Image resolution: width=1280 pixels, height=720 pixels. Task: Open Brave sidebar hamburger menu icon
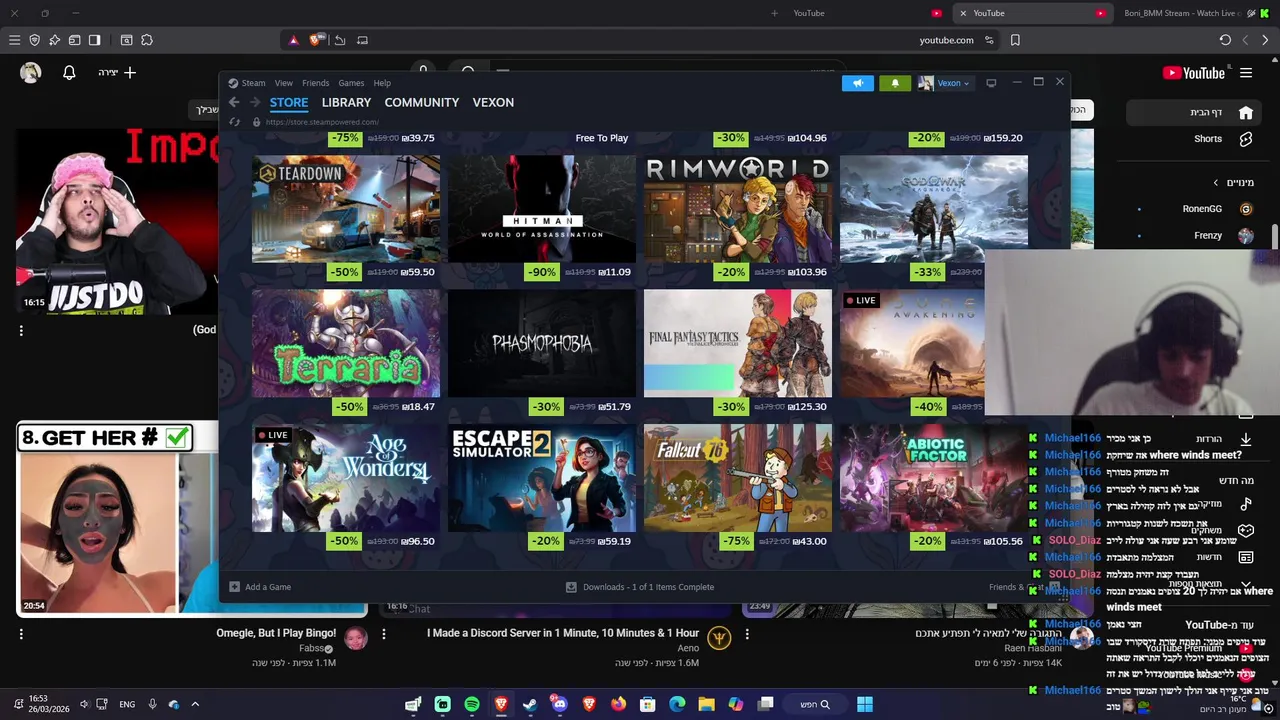[14, 40]
